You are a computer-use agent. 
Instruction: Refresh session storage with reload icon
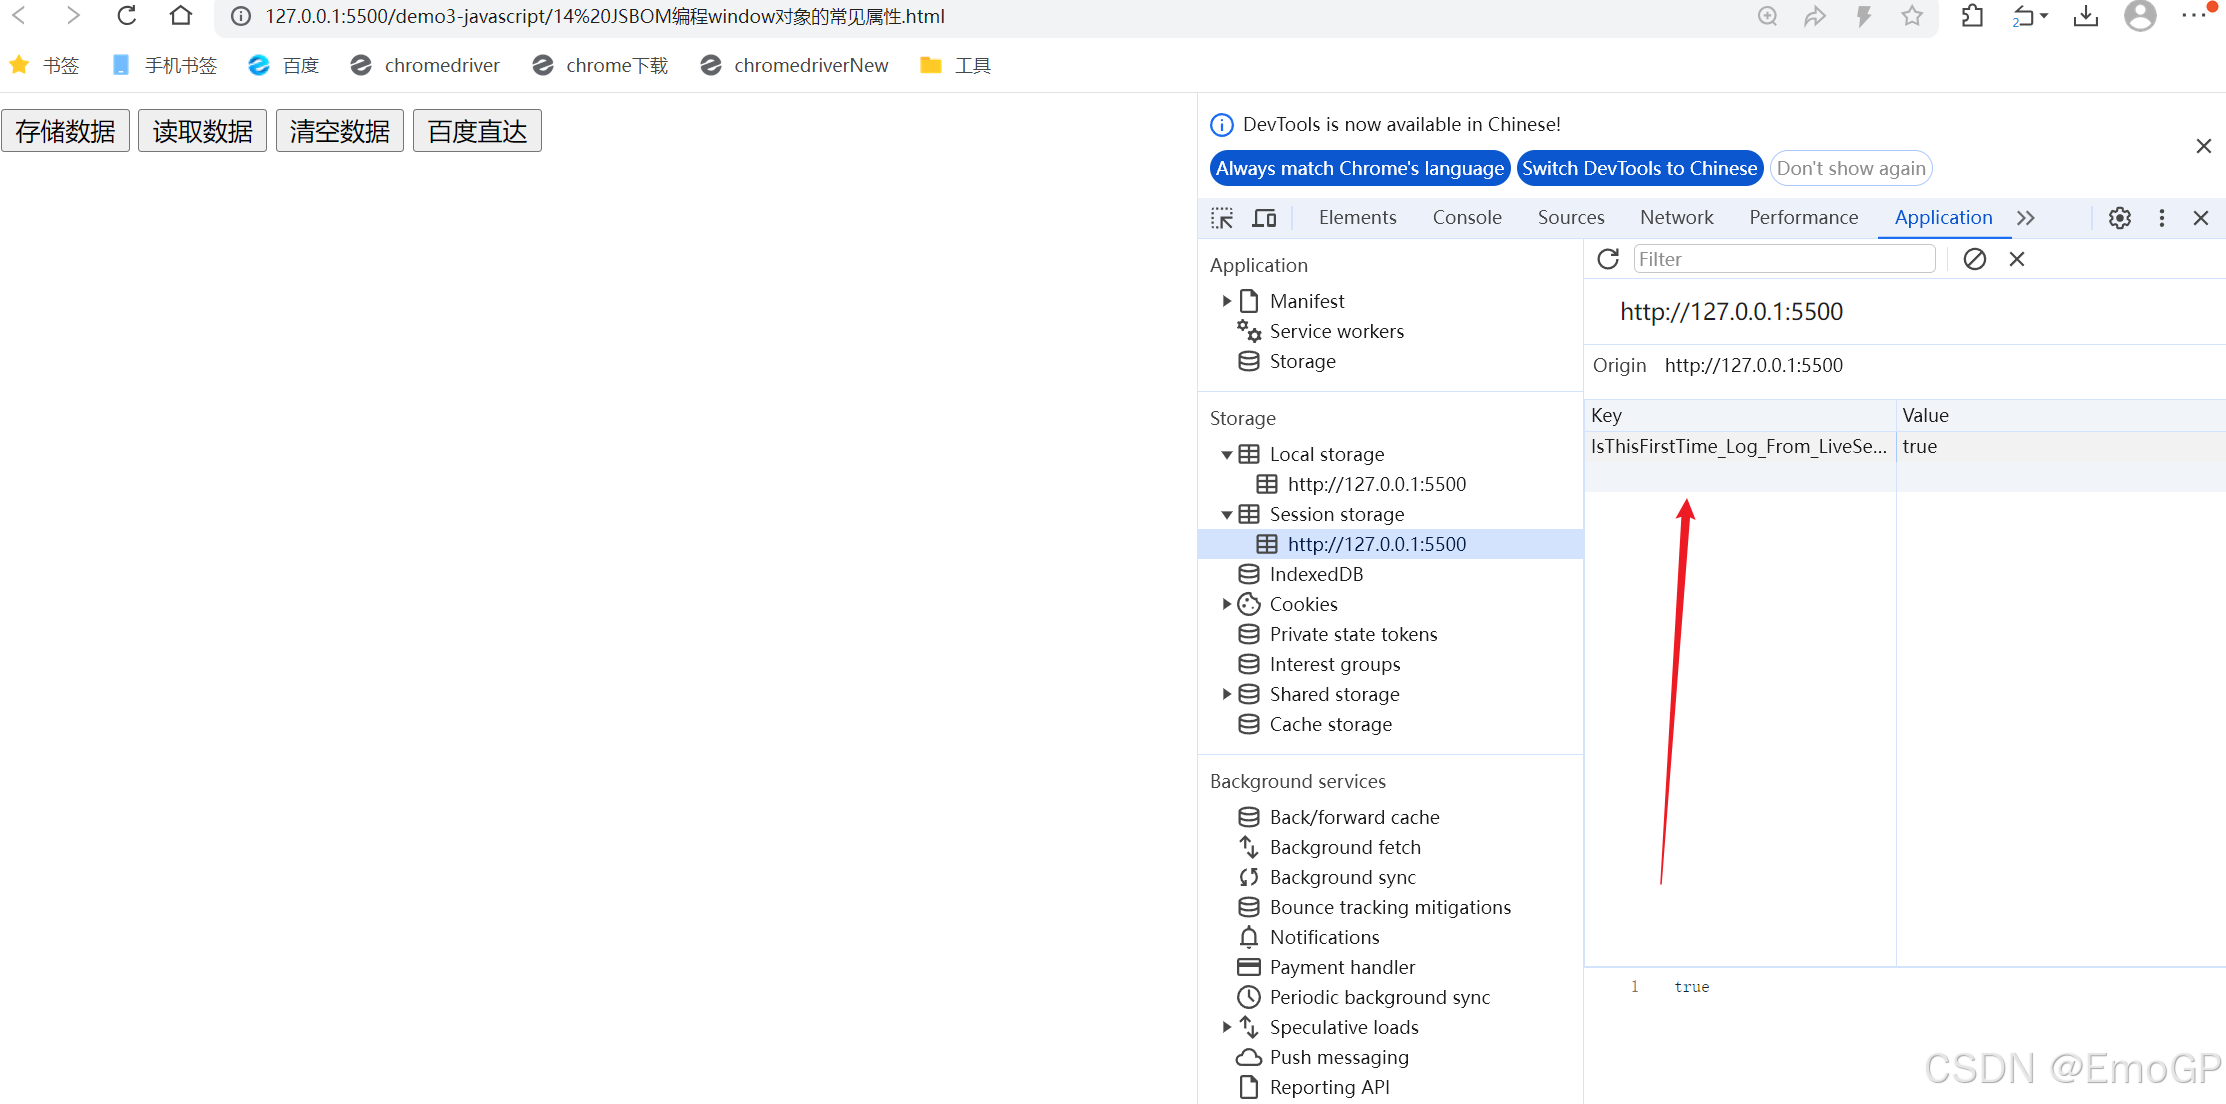tap(1608, 259)
